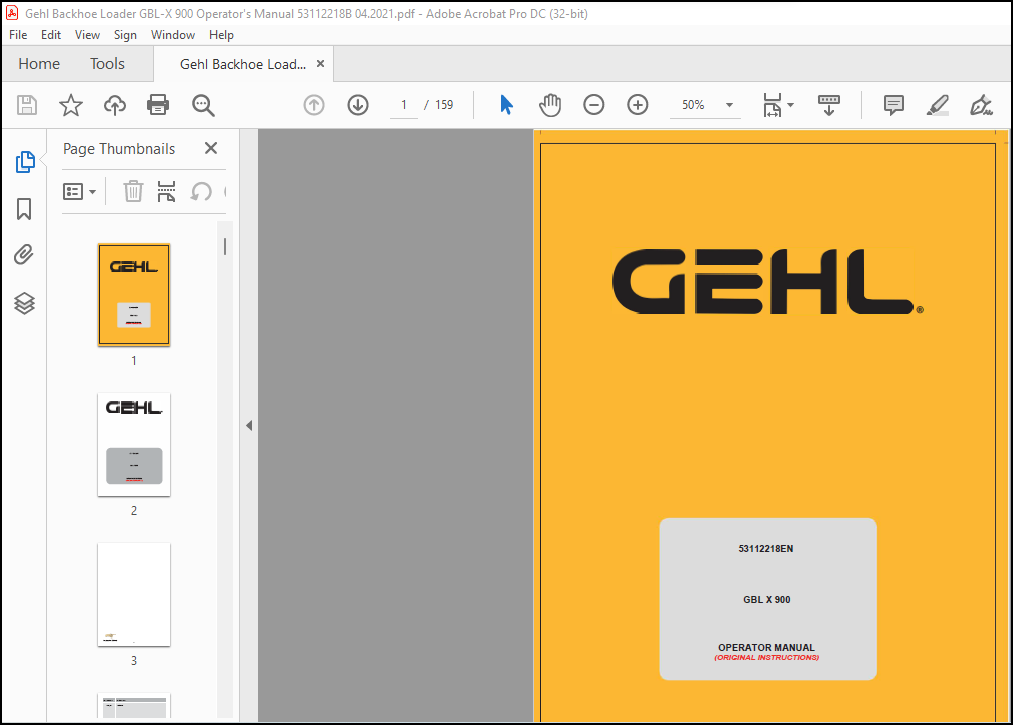Switch to the Tools tab
Viewport: 1013px width, 725px height.
tap(107, 64)
